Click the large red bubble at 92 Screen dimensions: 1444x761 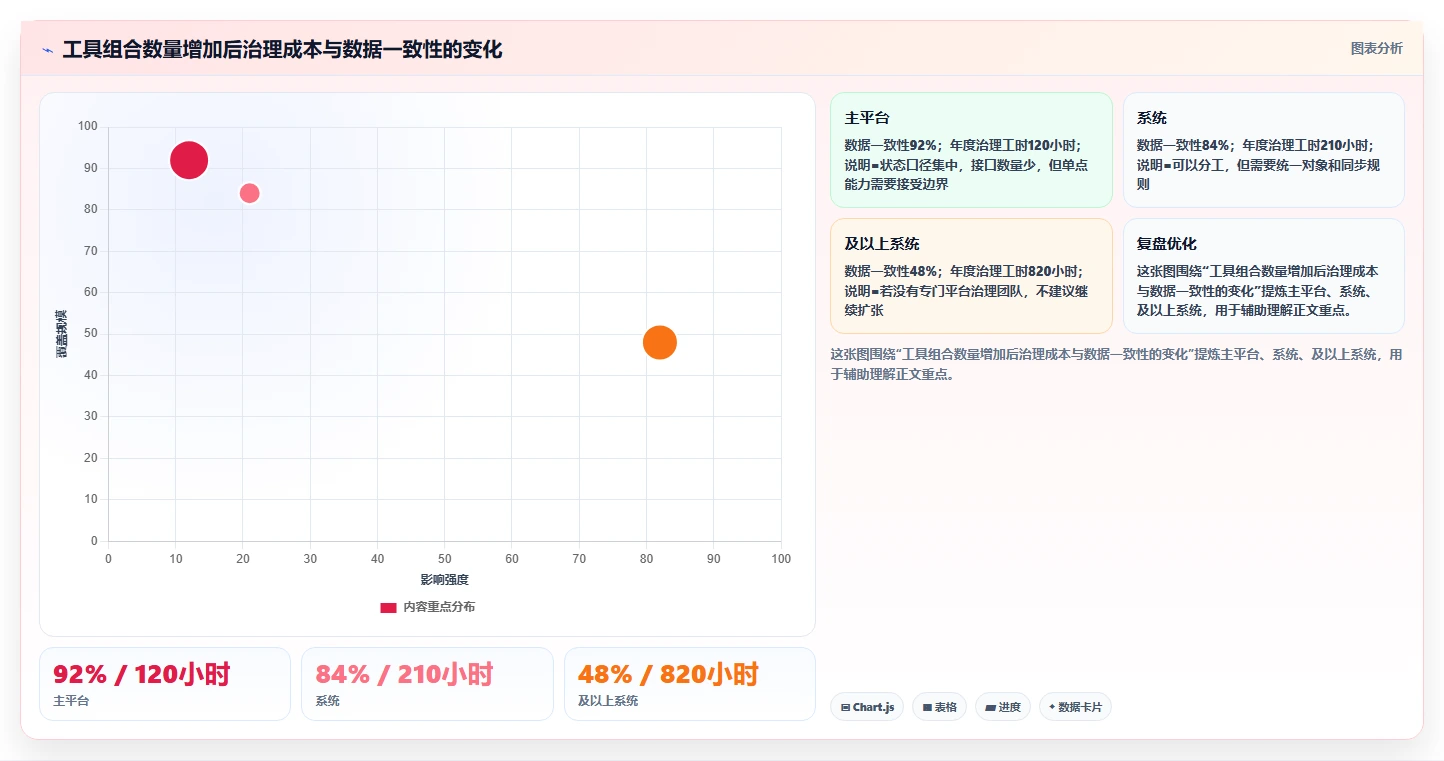(189, 160)
